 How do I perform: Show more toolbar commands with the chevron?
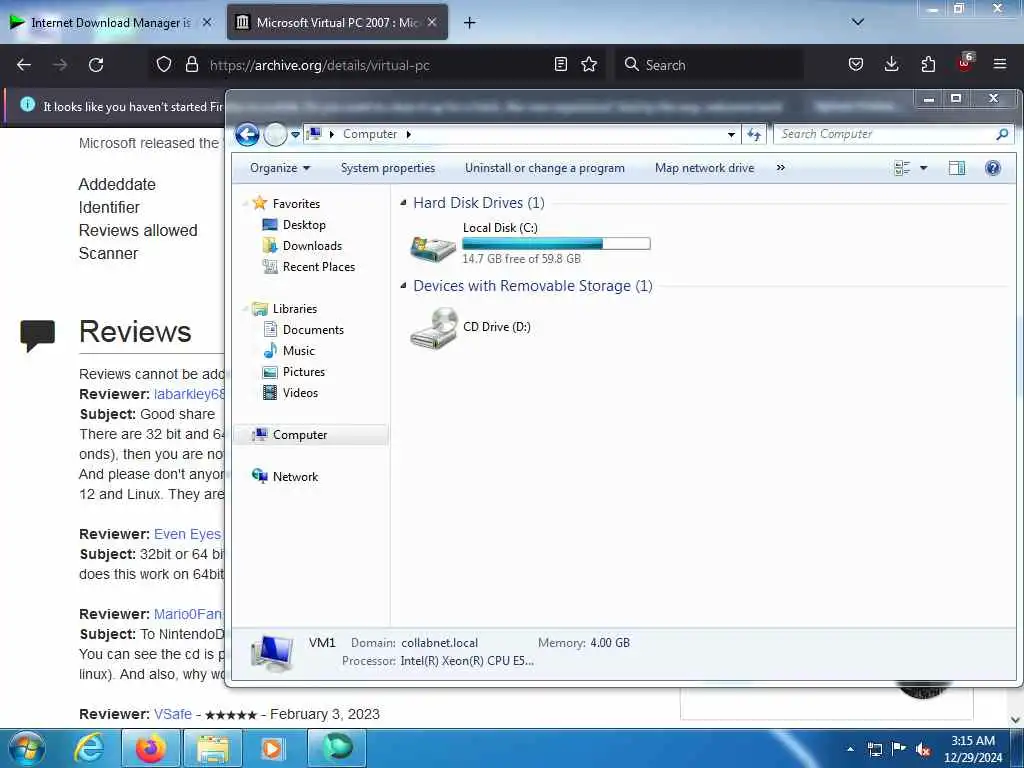point(780,168)
